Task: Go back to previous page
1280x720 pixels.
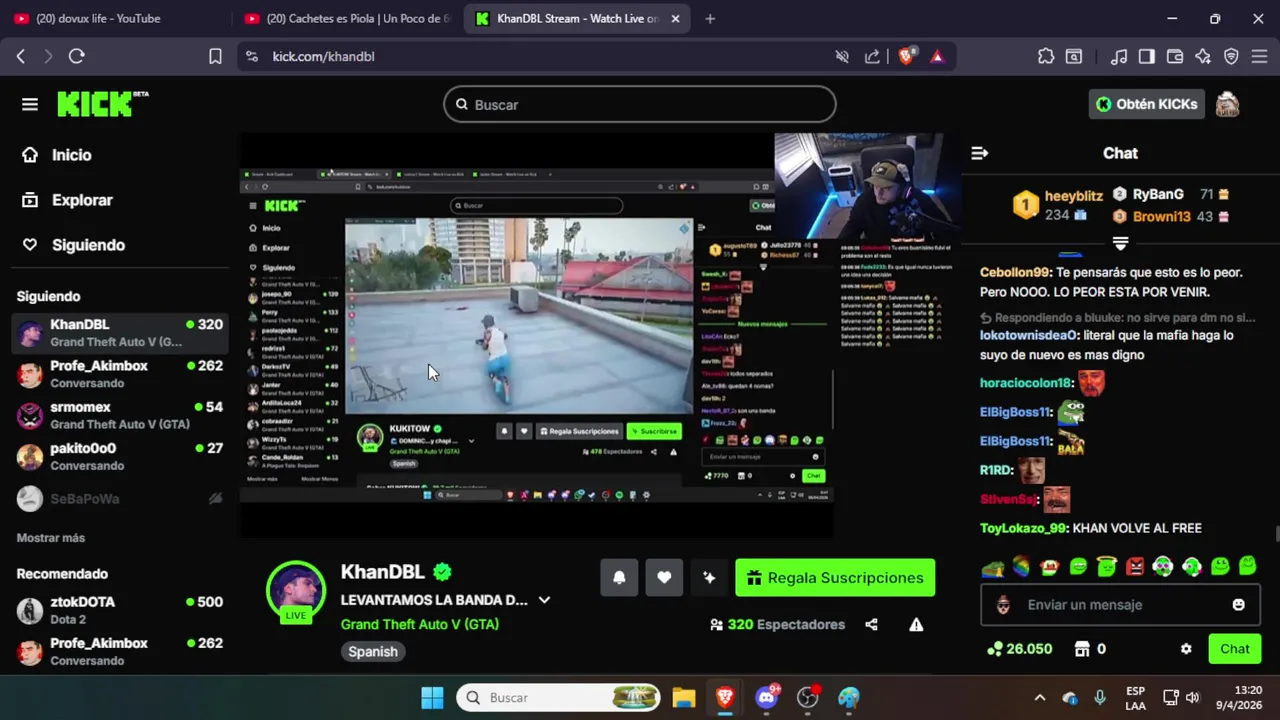Action: coord(21,57)
